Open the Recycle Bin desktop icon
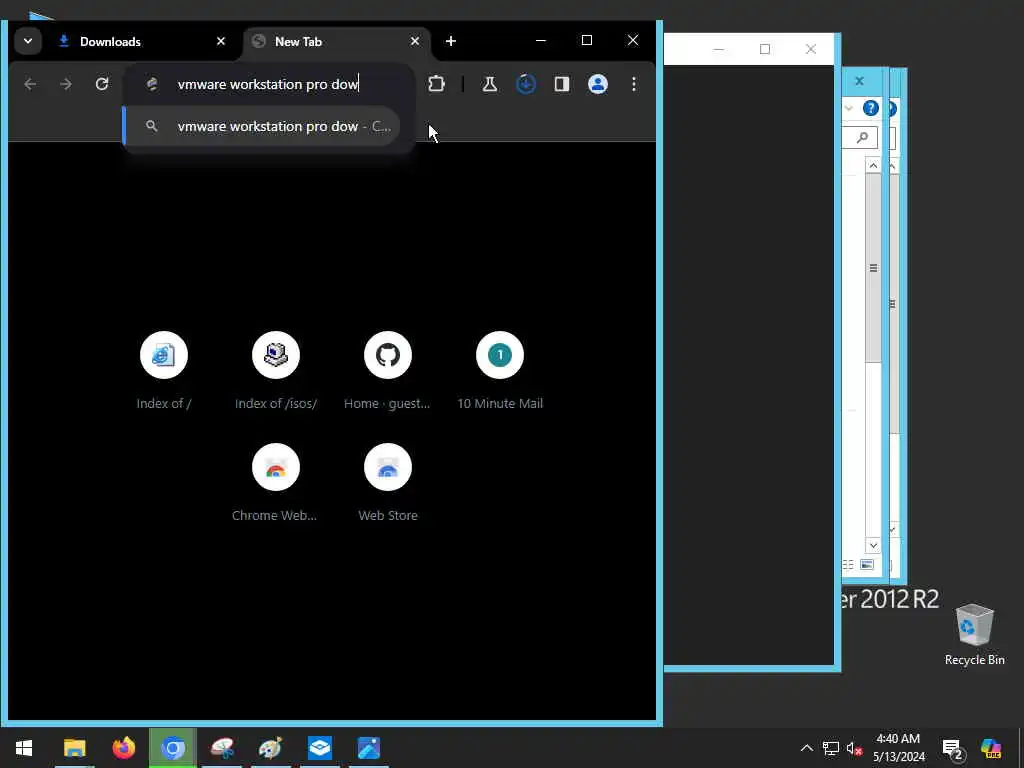1024x768 pixels. tap(974, 634)
